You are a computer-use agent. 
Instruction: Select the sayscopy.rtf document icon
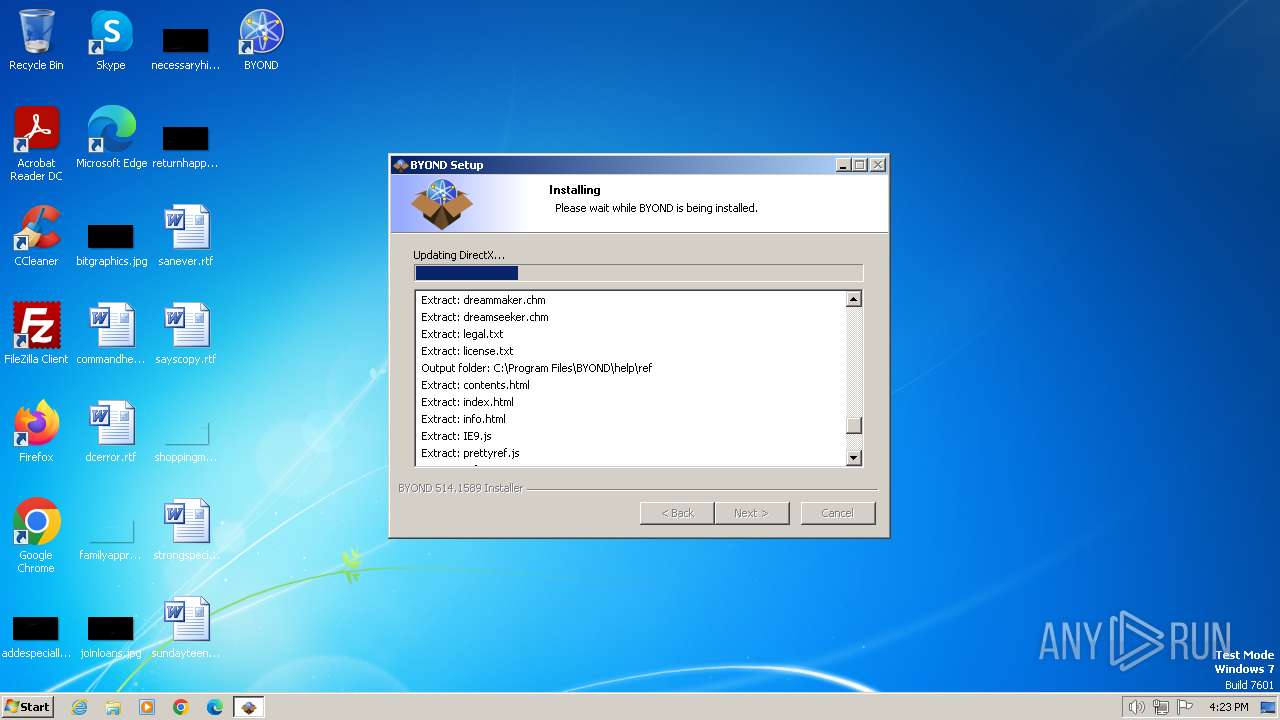186,334
